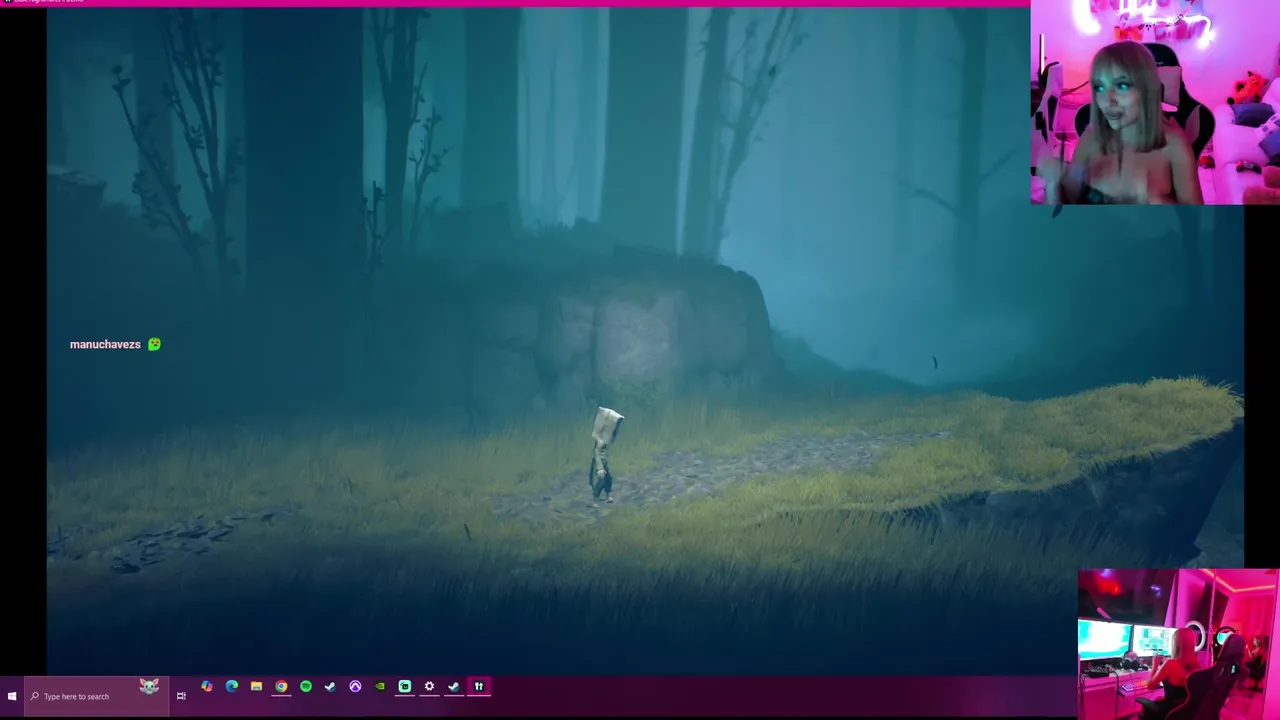1280x720 pixels.
Task: Click the username 'manuchavezs'
Action: point(105,344)
